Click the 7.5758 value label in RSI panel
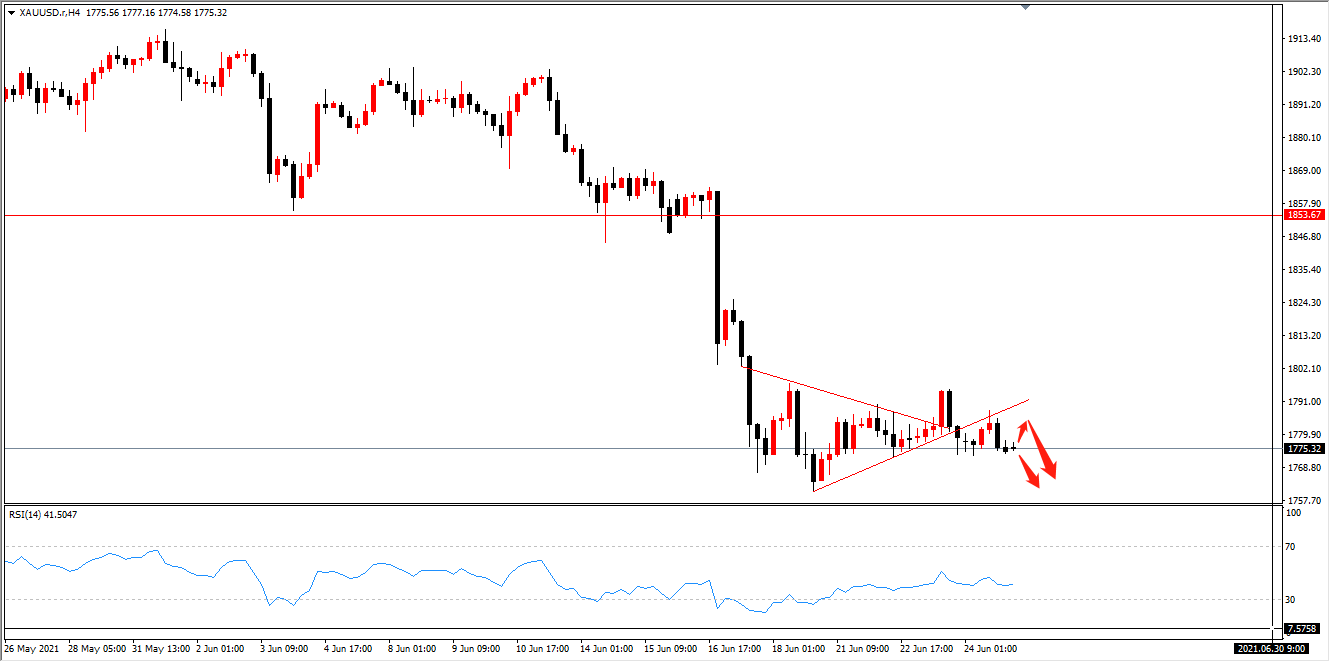 point(1304,629)
